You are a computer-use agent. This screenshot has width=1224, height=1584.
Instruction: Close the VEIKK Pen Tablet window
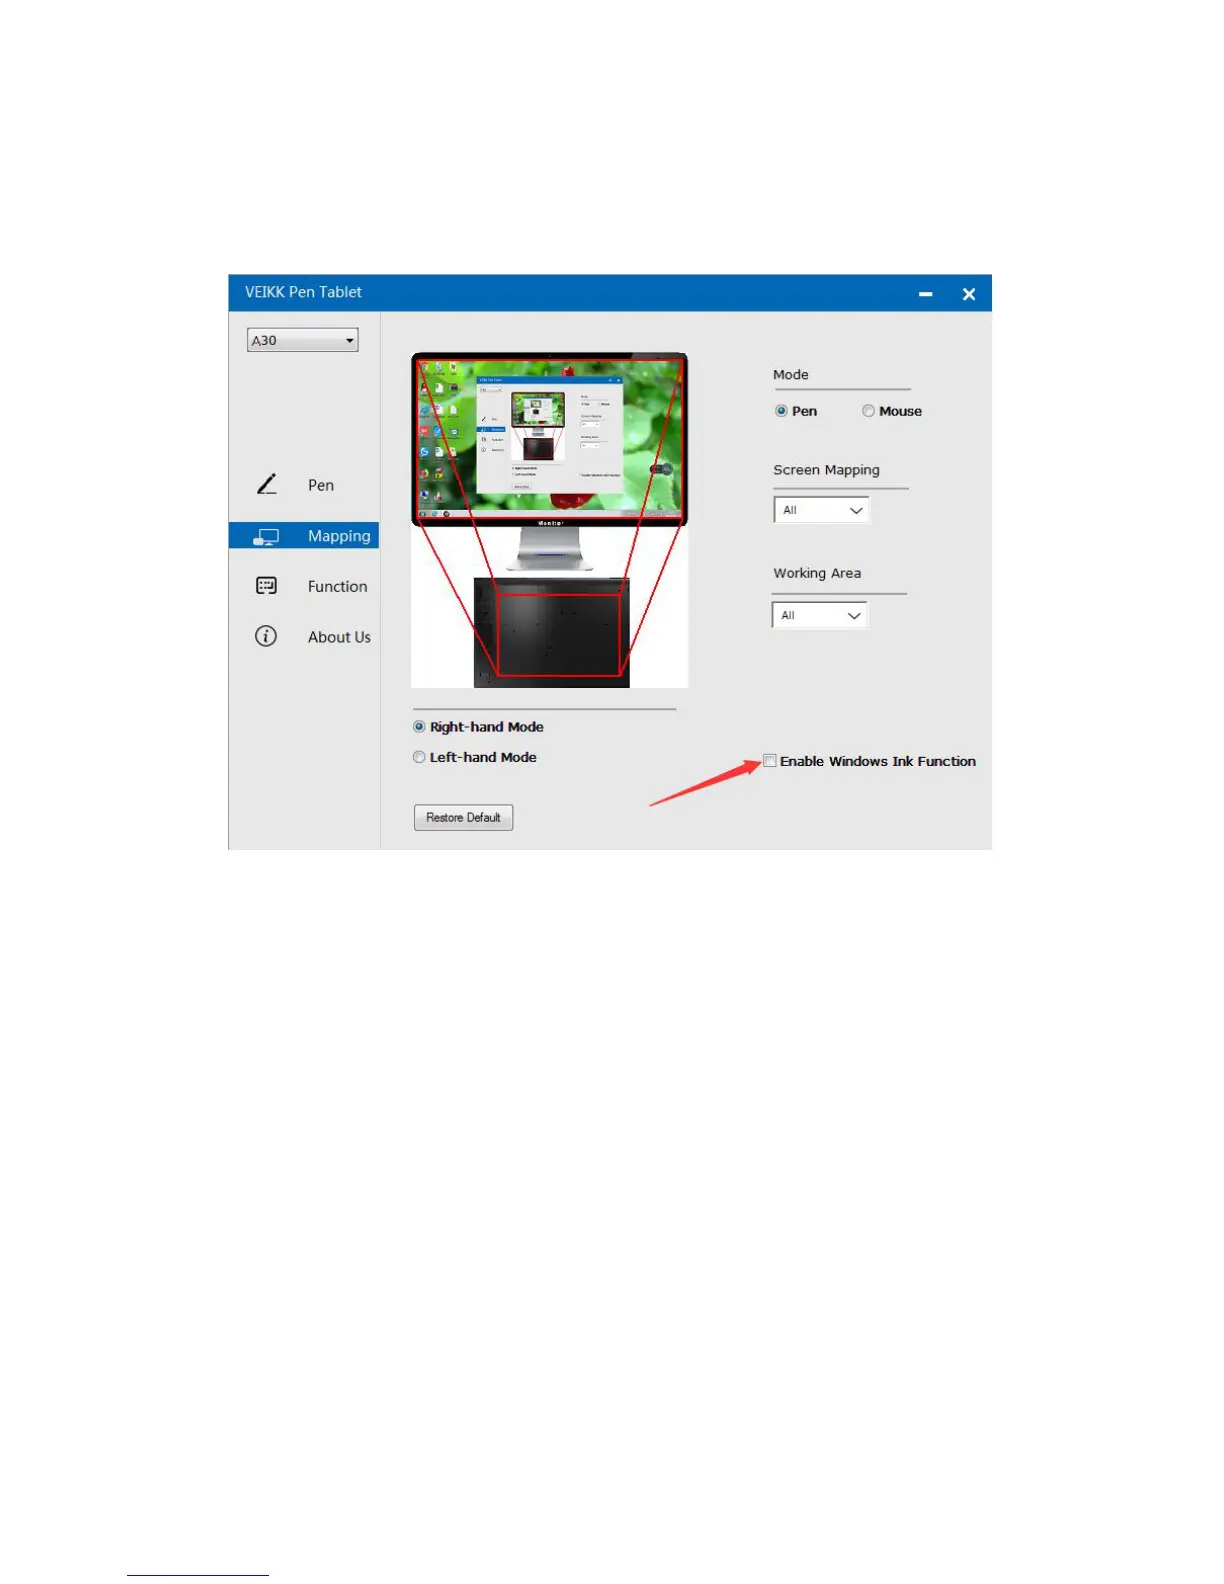pos(969,294)
